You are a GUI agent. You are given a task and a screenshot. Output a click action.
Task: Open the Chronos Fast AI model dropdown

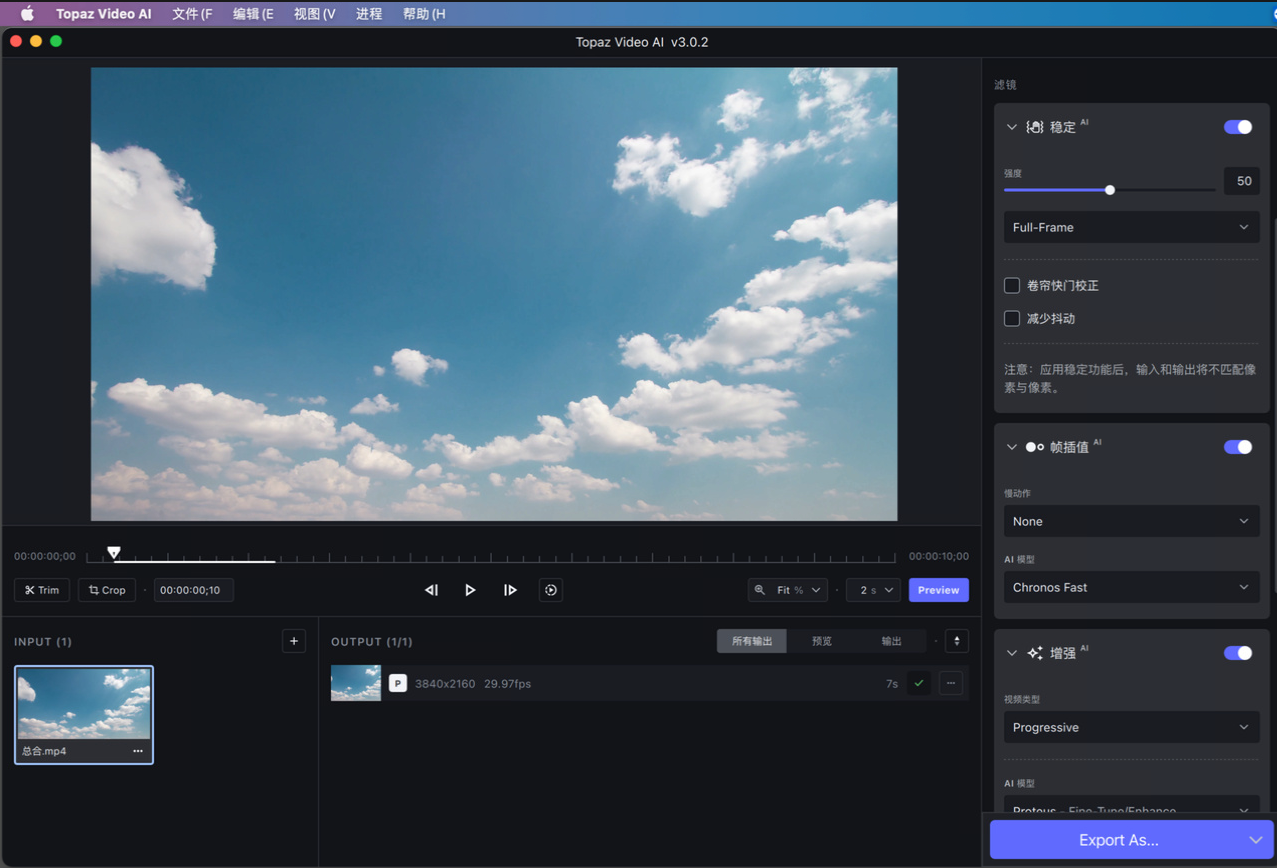[1130, 587]
